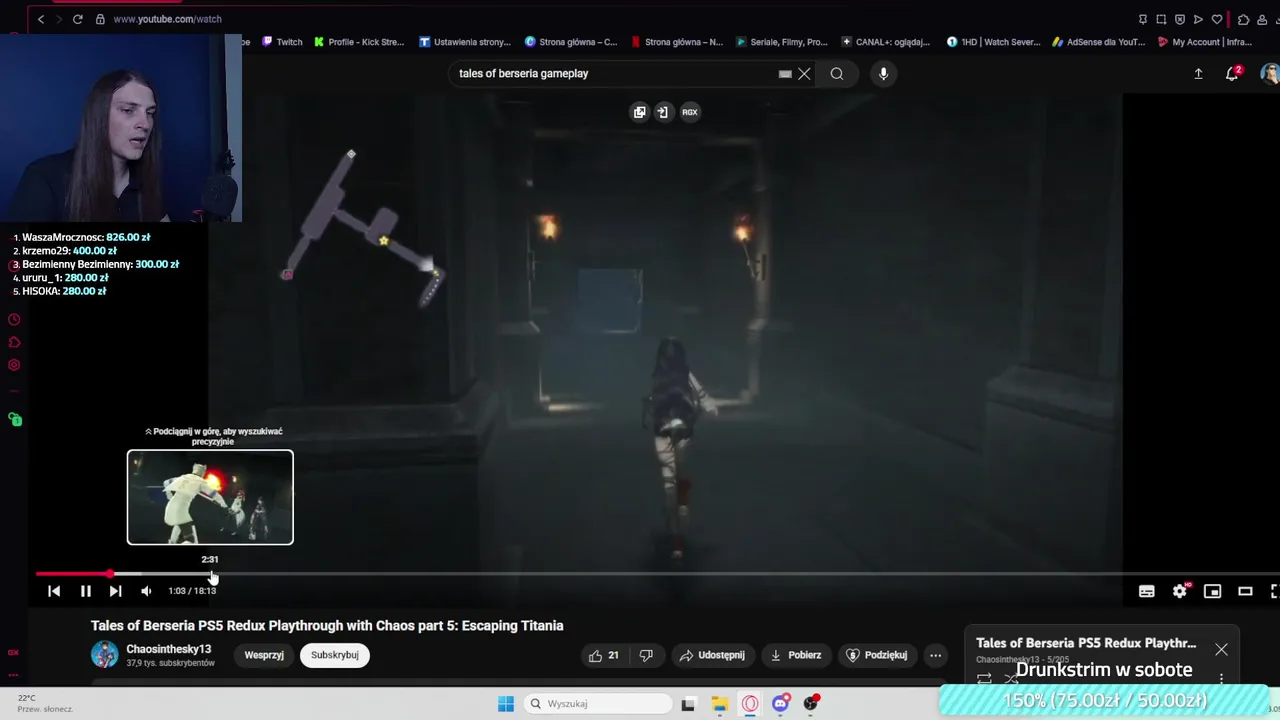Screen dimensions: 1280x720
Task: Open YouTube notifications bell
Action: click(1232, 73)
